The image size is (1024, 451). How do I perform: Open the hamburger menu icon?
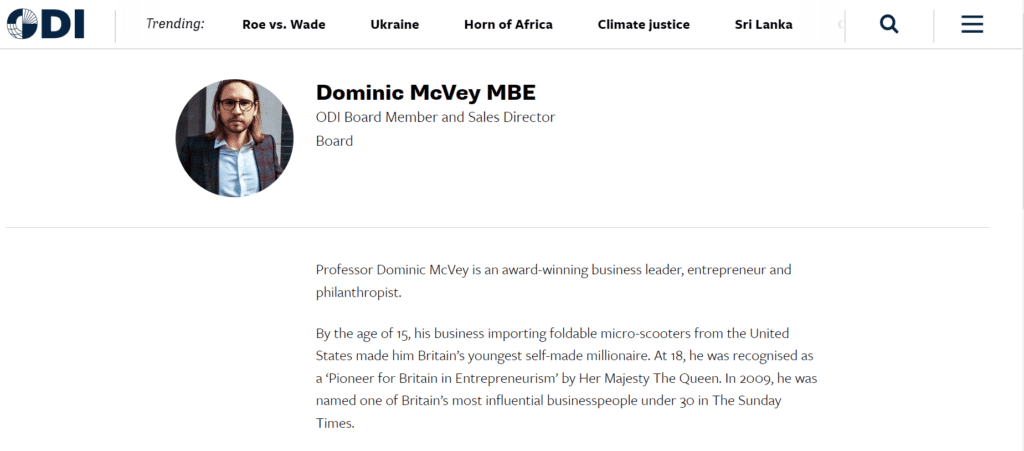[972, 25]
